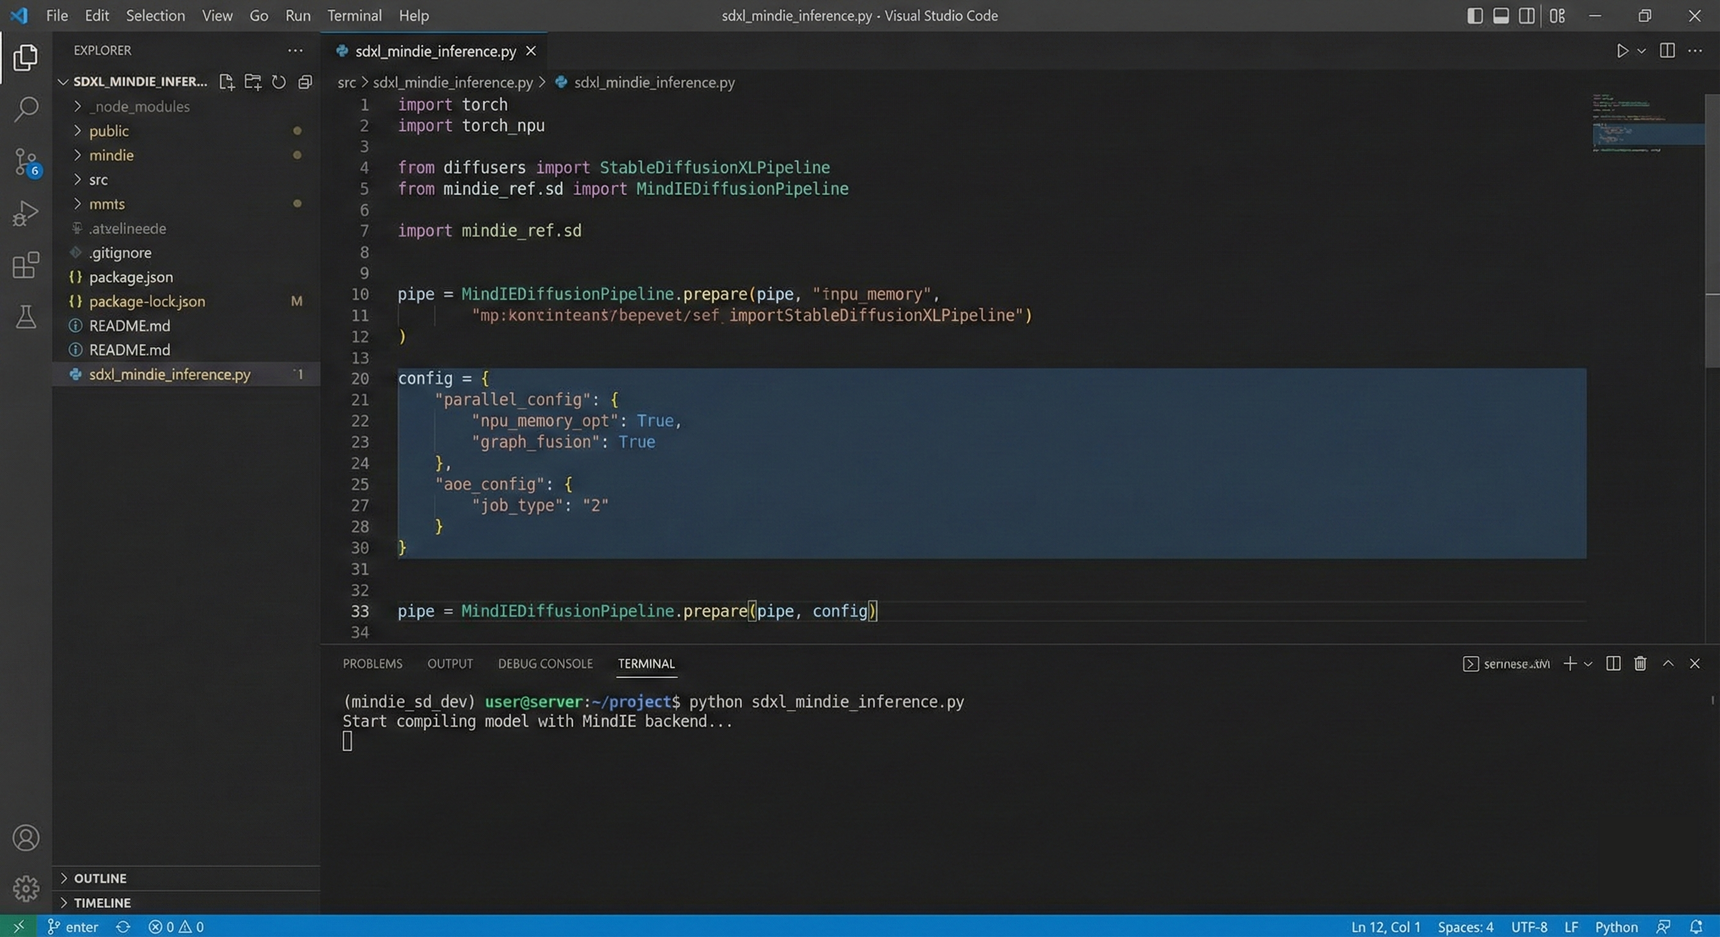Open the Extensions view
This screenshot has width=1720, height=937.
(x=26, y=265)
